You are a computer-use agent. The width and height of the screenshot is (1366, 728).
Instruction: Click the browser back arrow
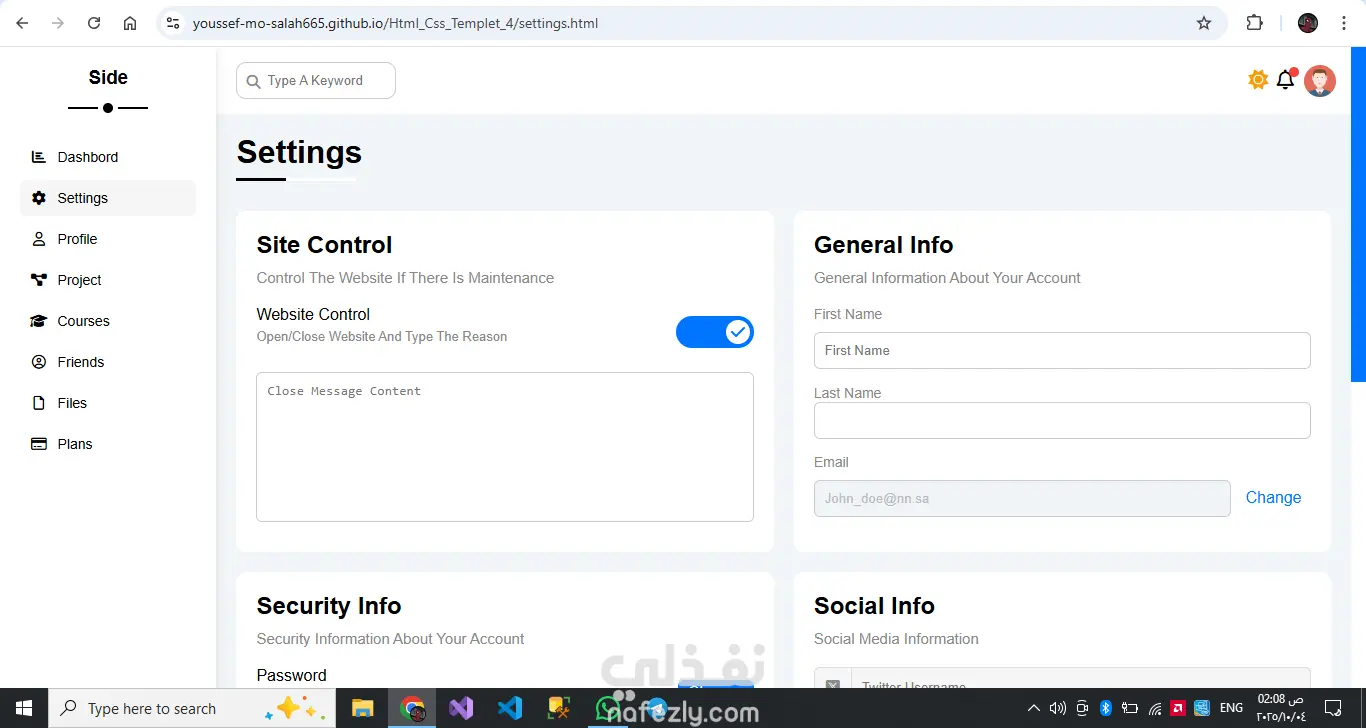(x=22, y=23)
